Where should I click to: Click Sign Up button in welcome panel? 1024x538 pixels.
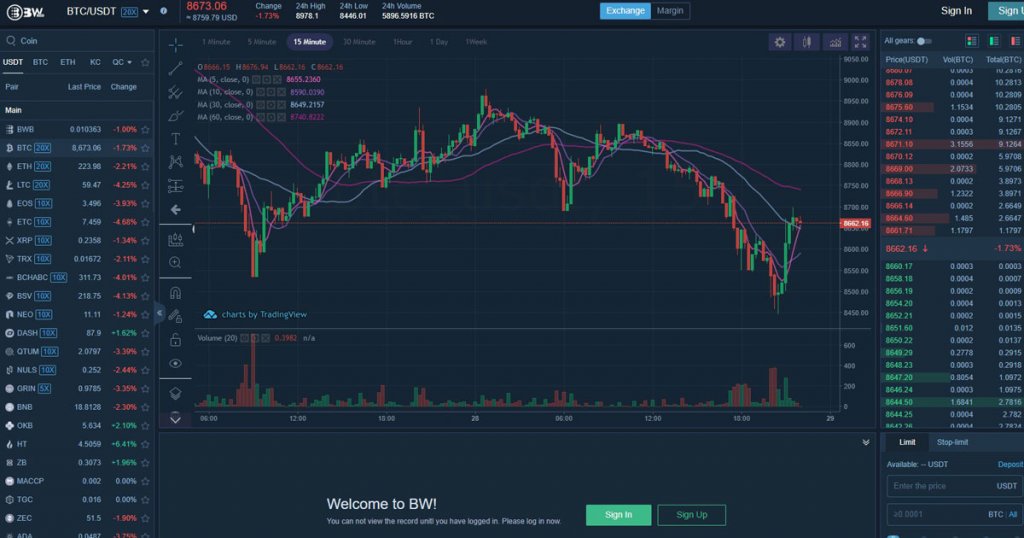[x=692, y=515]
